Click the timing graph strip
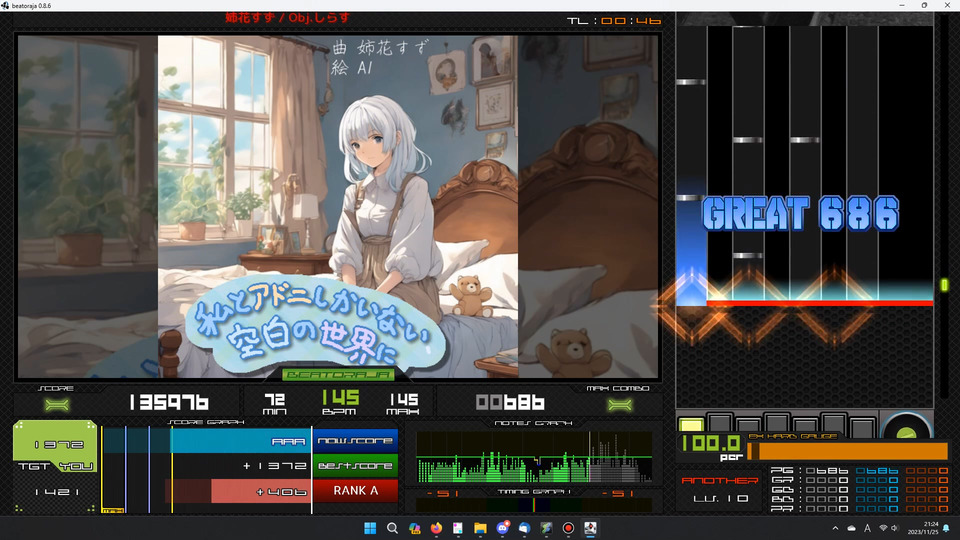960x540 pixels. tap(533, 505)
